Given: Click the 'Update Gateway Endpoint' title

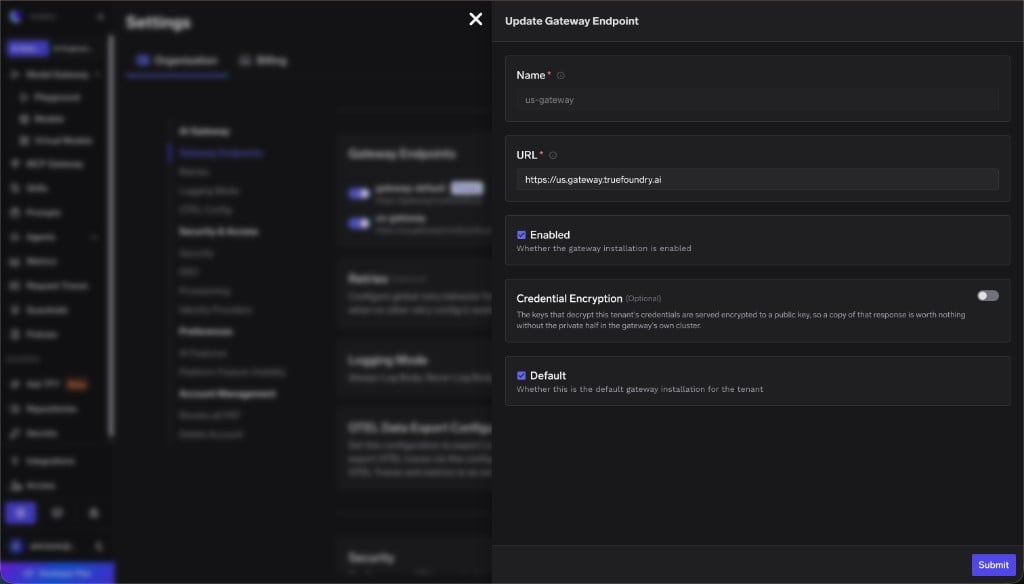Looking at the screenshot, I should pyautogui.click(x=571, y=21).
